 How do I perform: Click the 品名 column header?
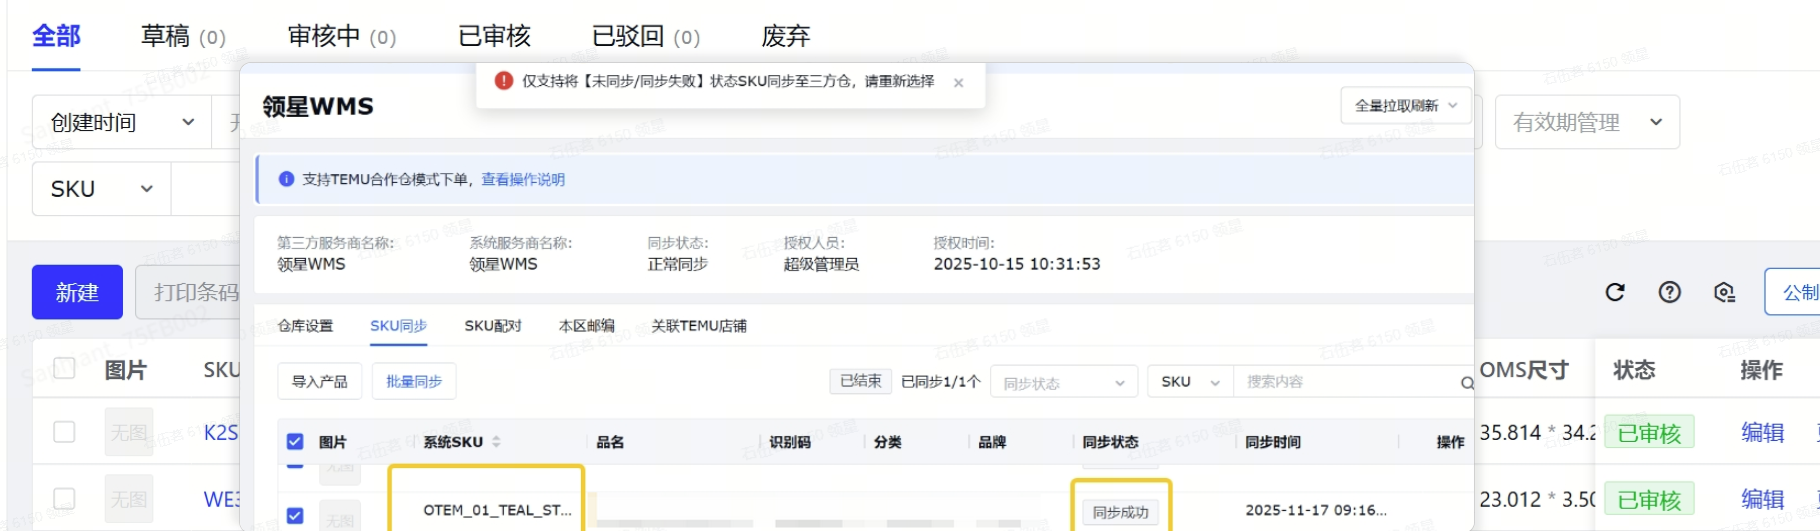click(x=610, y=442)
